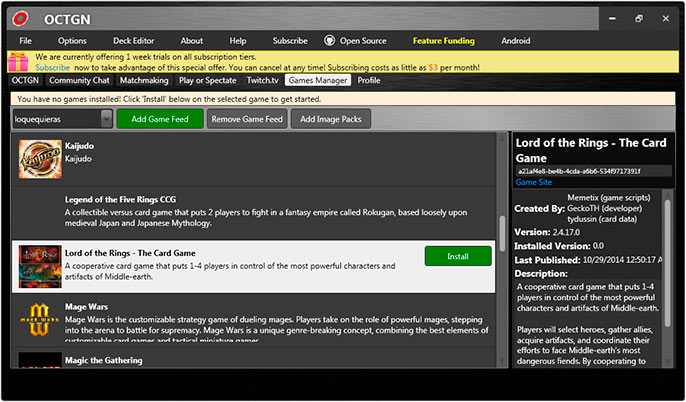Open the Options menu
The width and height of the screenshot is (686, 402).
72,41
